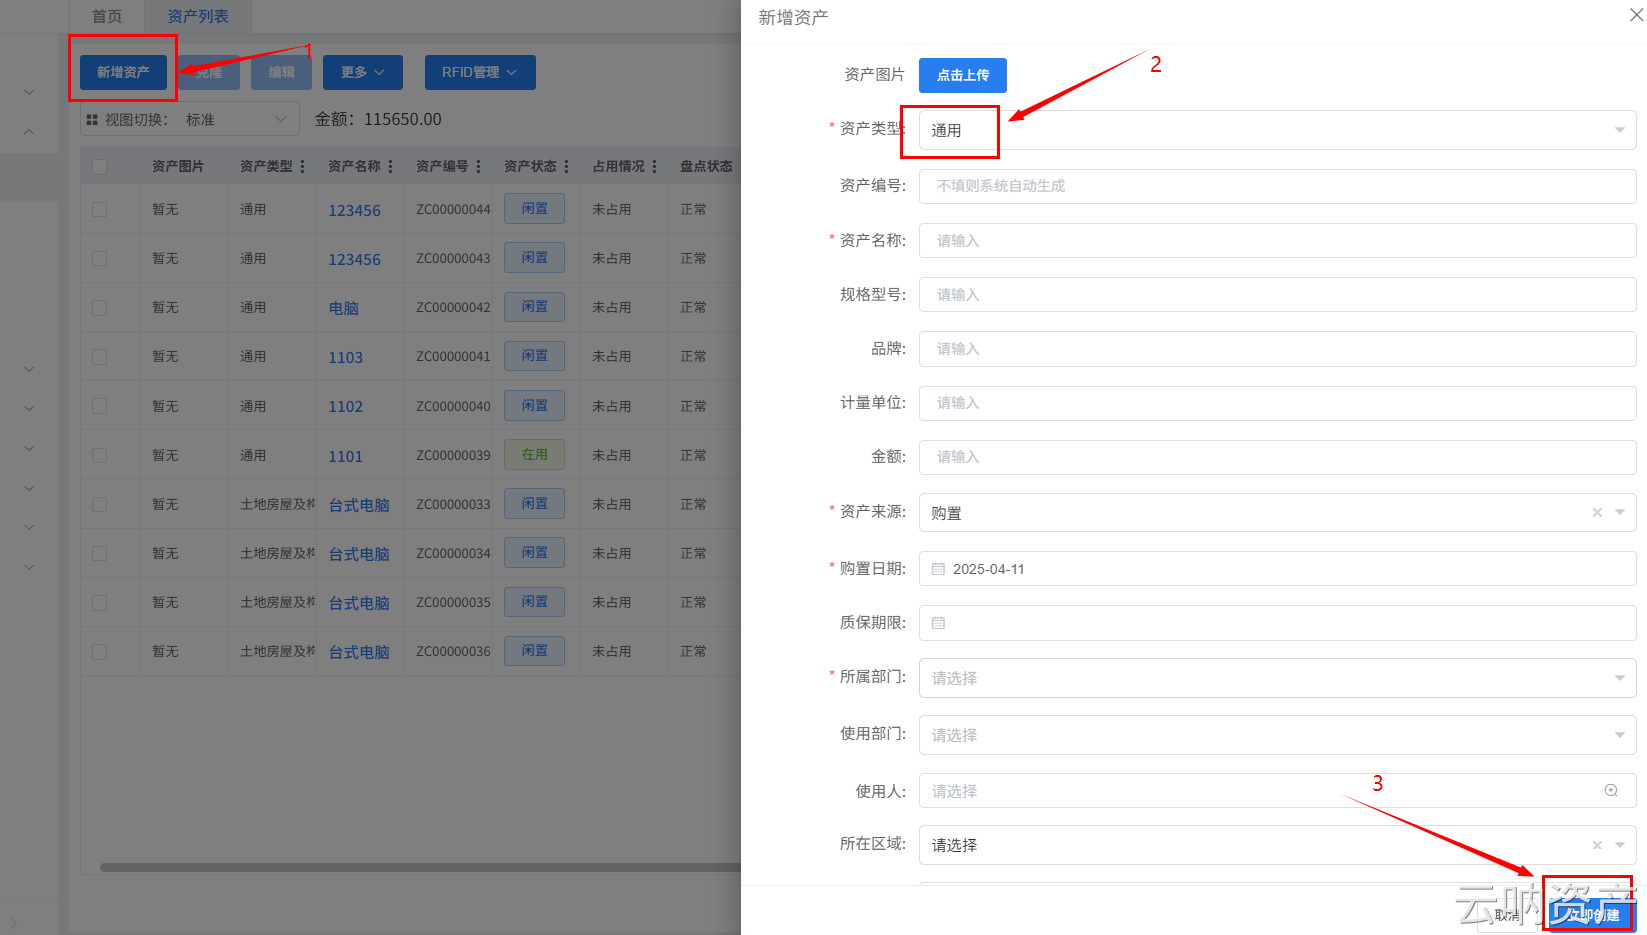Viewport: 1647px width, 935px height.
Task: Click the 计量单位 input field
Action: pyautogui.click(x=1277, y=402)
